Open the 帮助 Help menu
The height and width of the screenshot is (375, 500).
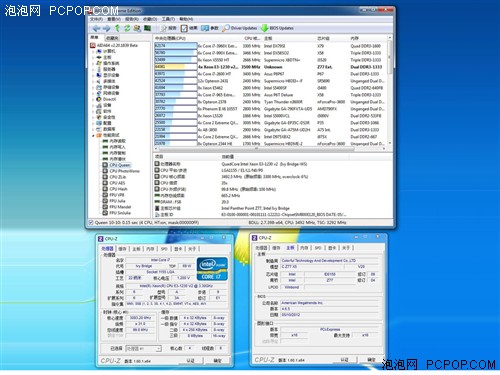(186, 19)
